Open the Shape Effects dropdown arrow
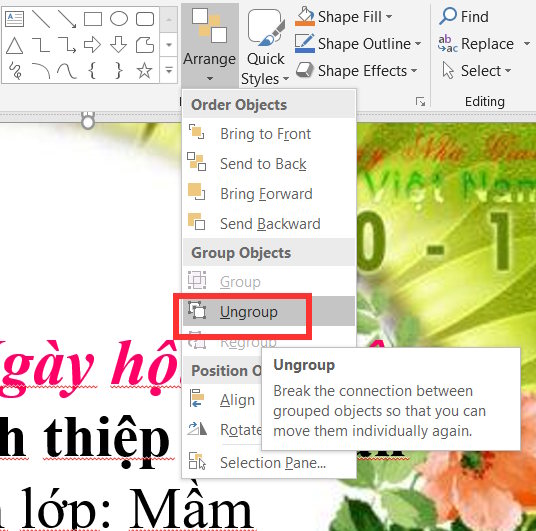Image resolution: width=536 pixels, height=531 pixels. [x=414, y=71]
